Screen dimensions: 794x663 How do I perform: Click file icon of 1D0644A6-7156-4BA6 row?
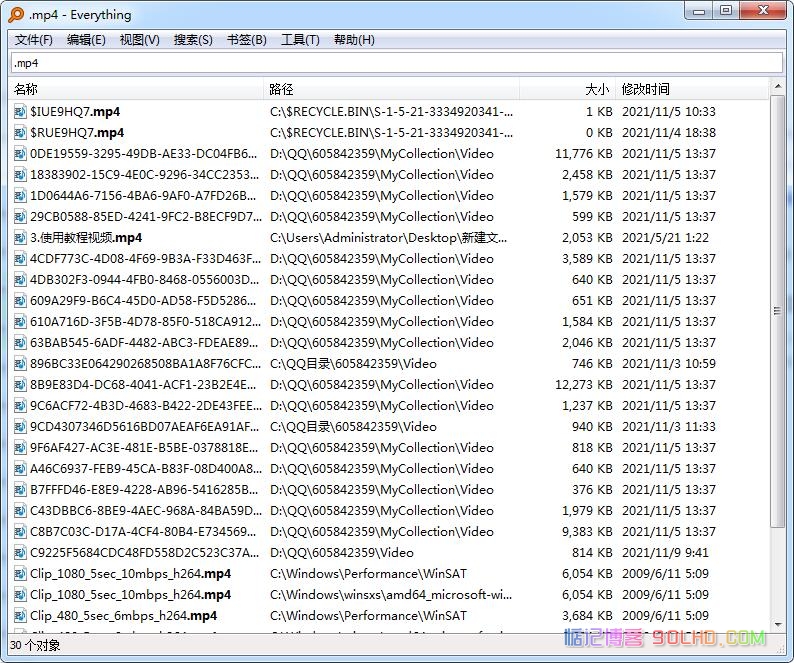[20, 196]
